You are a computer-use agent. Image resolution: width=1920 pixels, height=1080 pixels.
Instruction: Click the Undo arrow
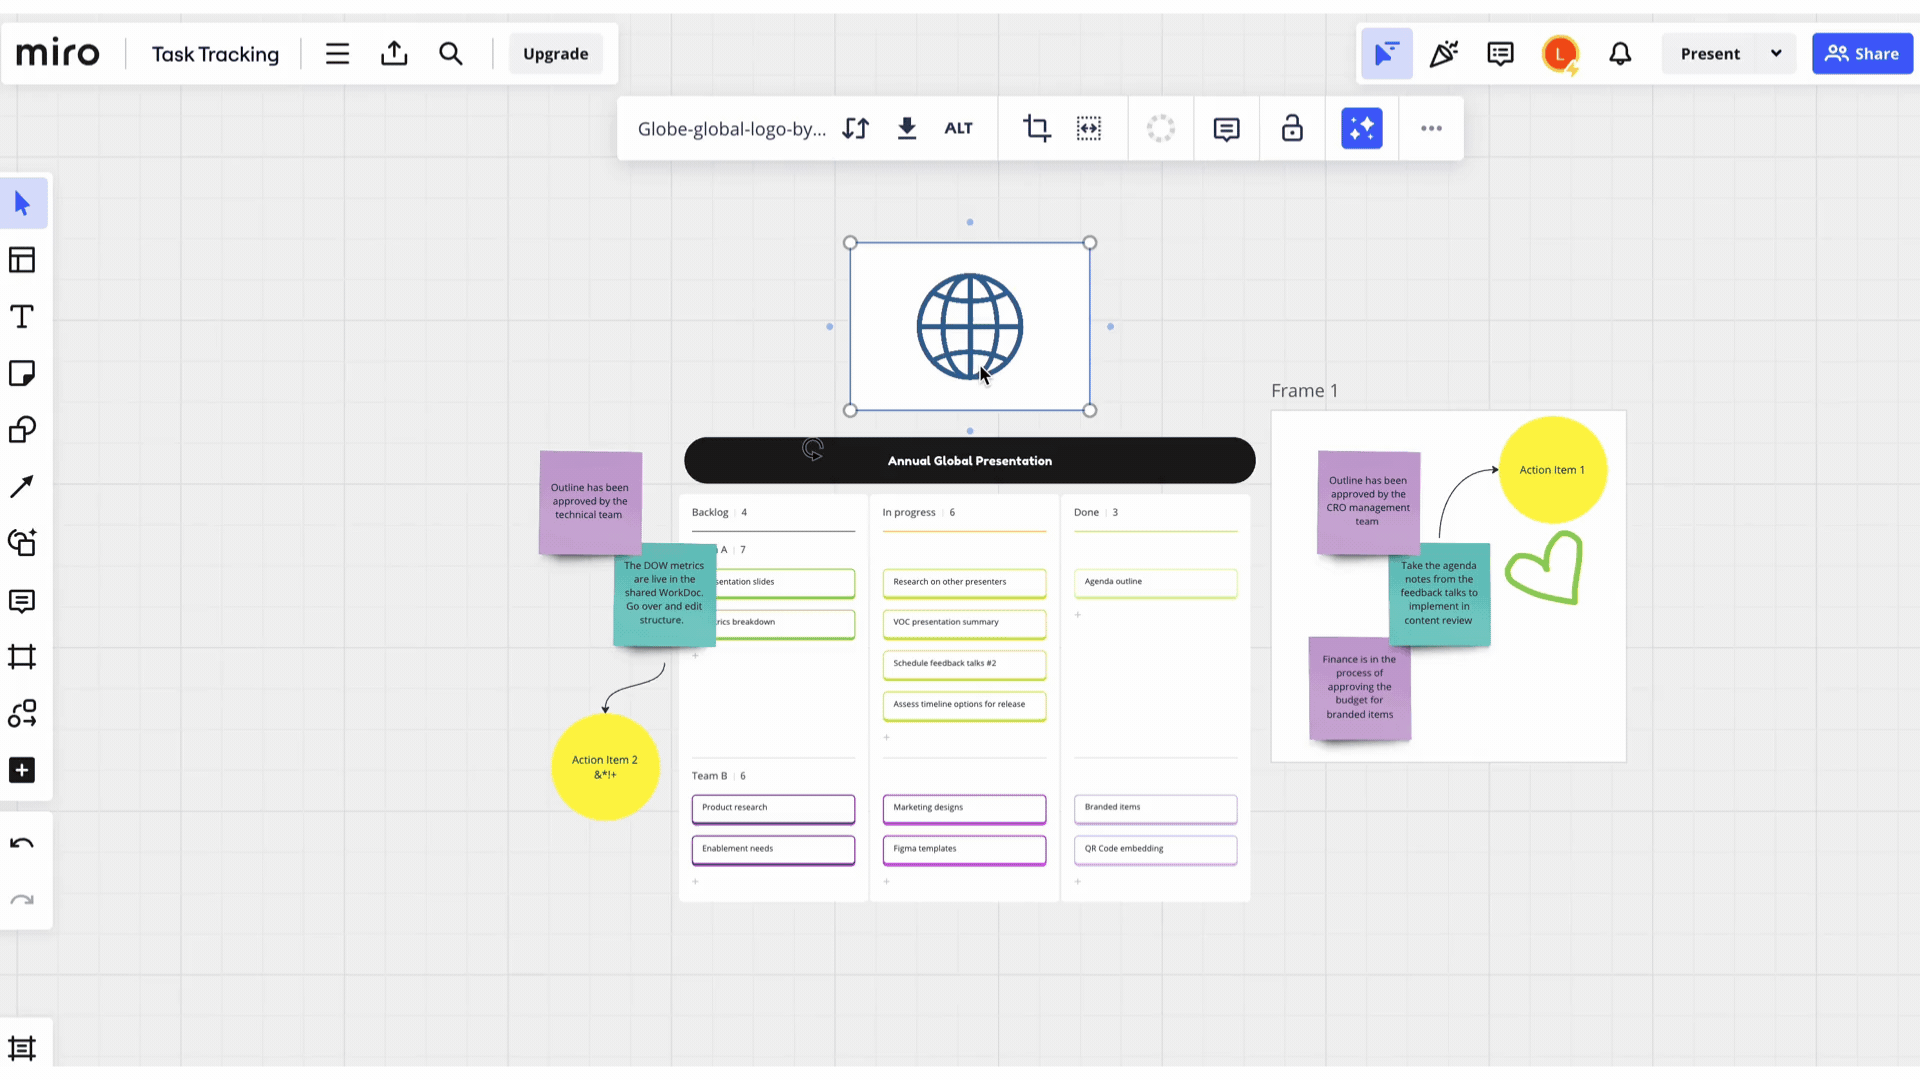click(x=22, y=844)
